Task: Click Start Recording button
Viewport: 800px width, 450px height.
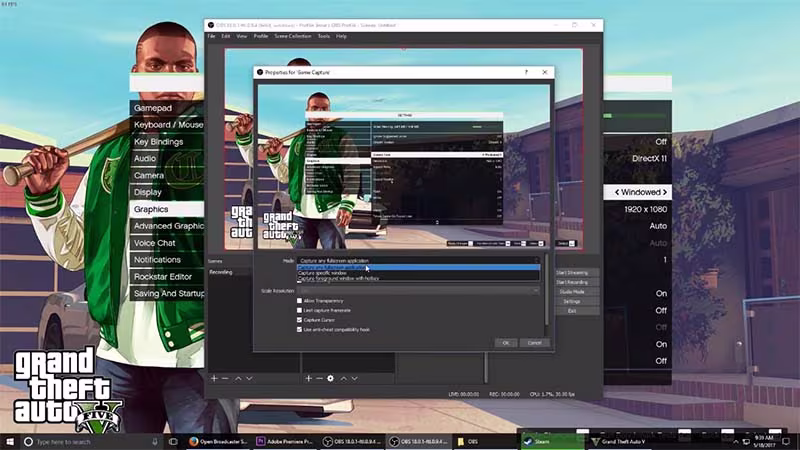Action: point(572,282)
